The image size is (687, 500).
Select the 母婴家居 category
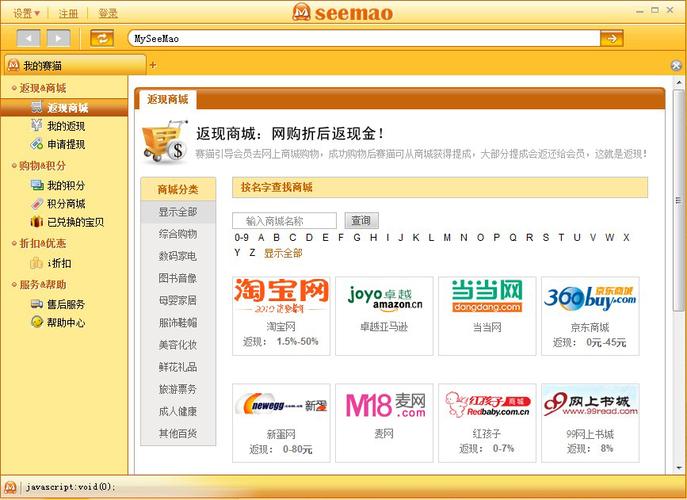click(x=178, y=300)
